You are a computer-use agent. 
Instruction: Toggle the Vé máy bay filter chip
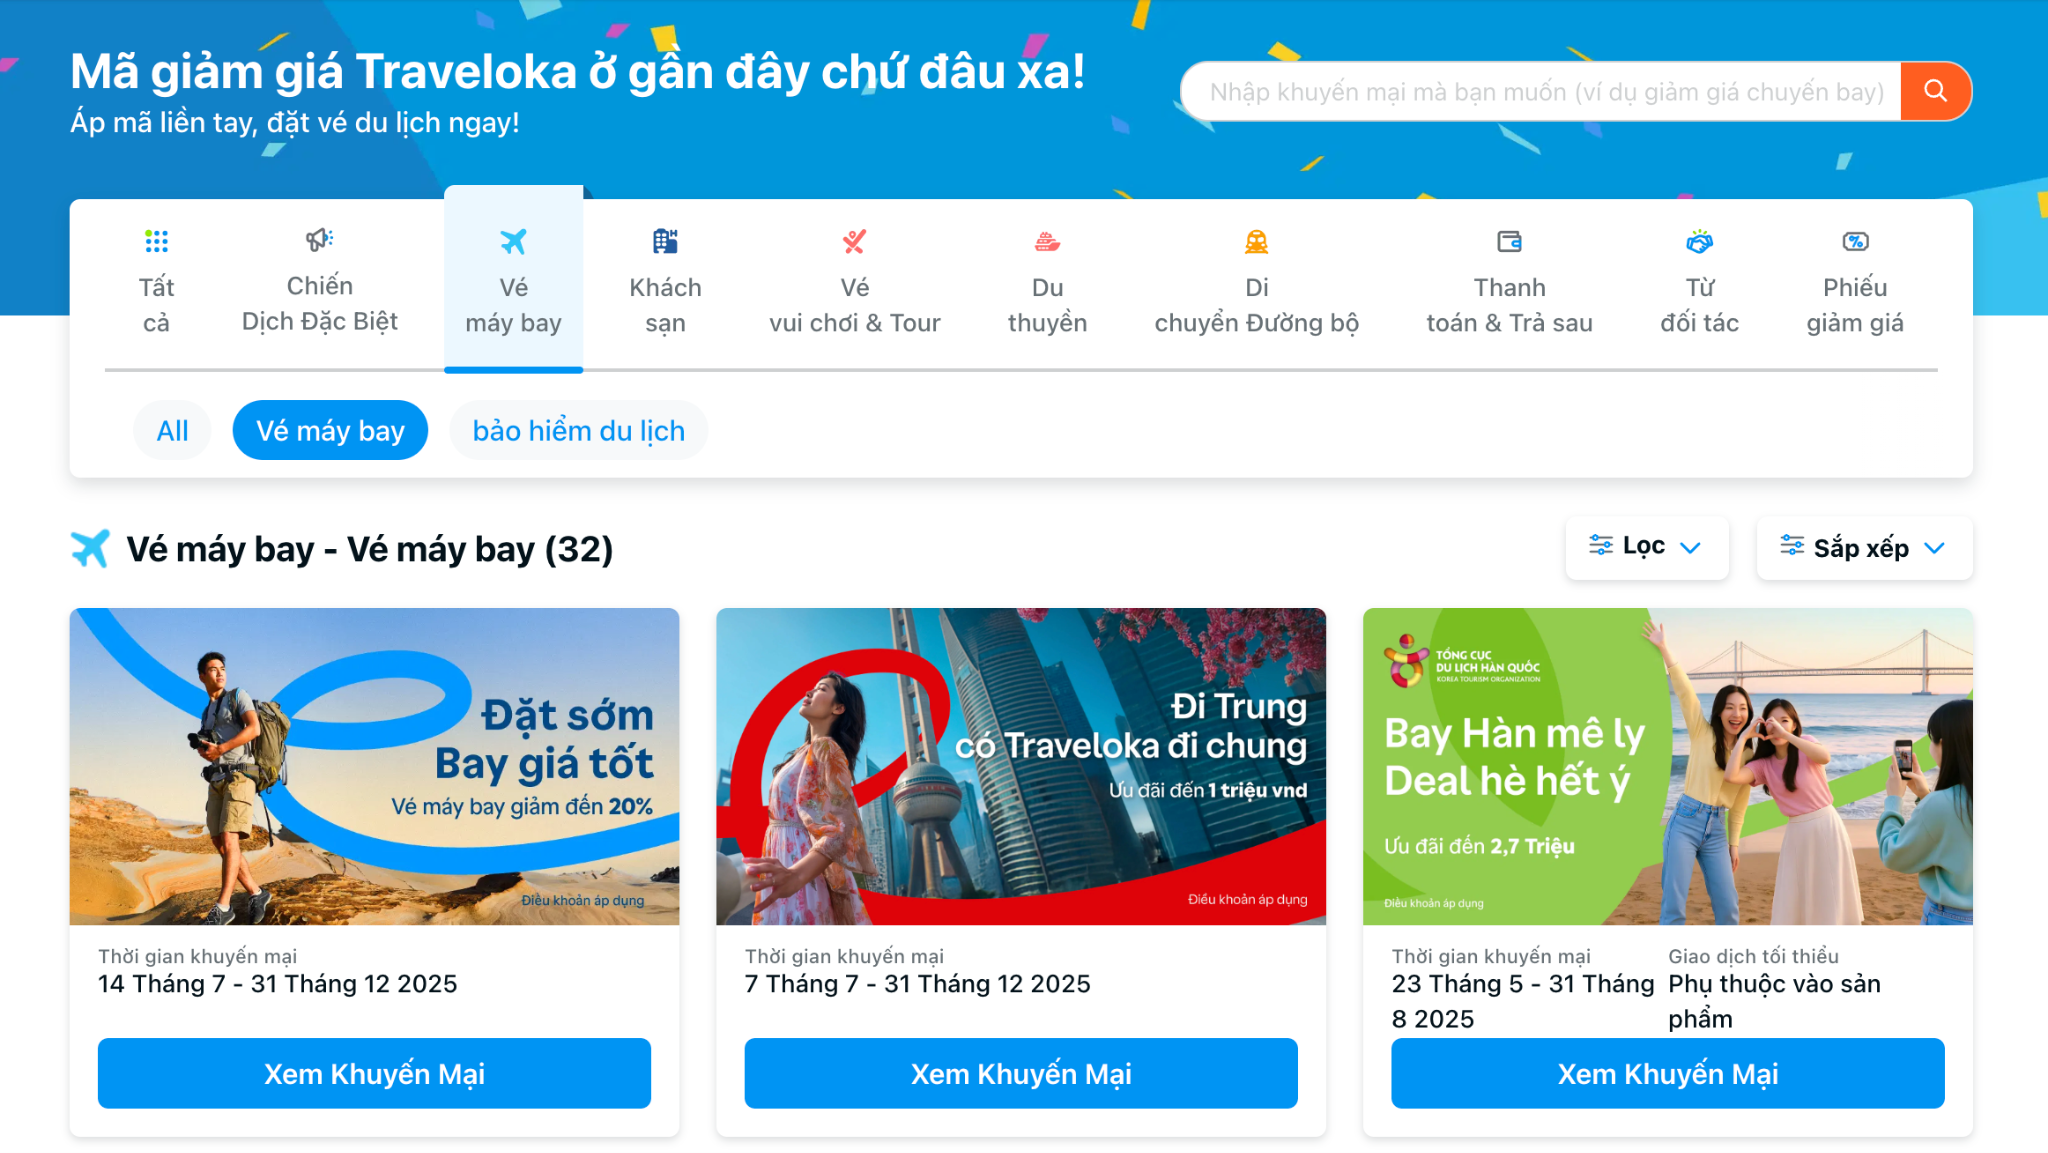(330, 430)
